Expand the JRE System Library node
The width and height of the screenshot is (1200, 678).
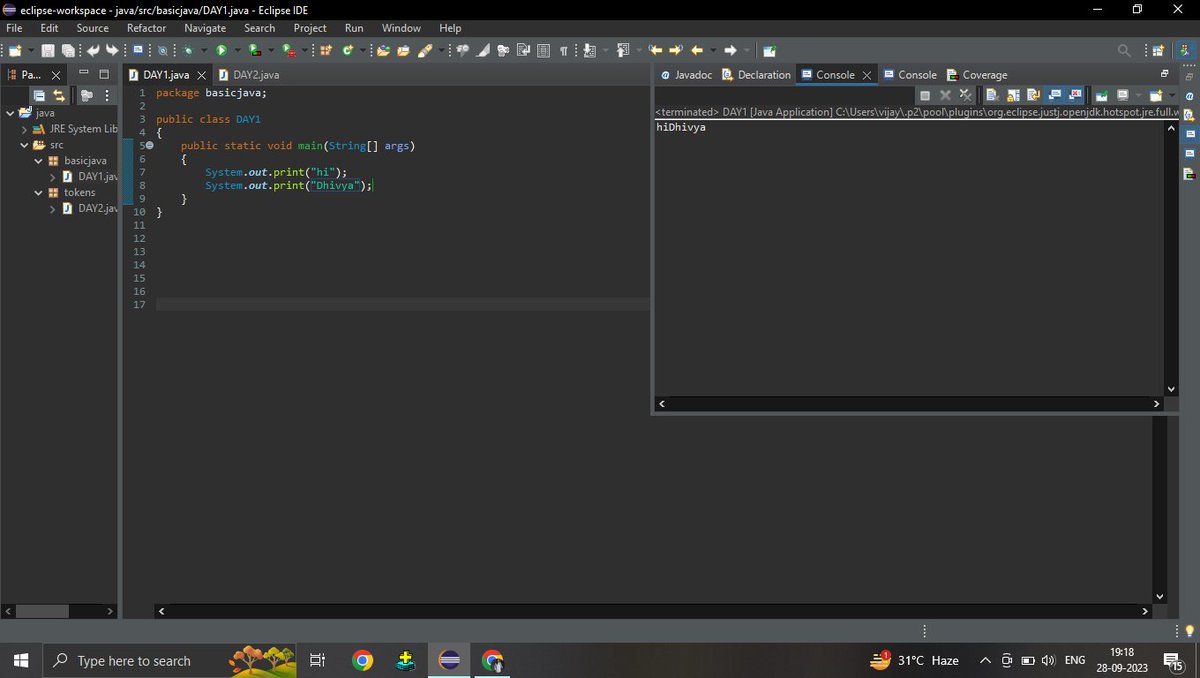pos(24,129)
